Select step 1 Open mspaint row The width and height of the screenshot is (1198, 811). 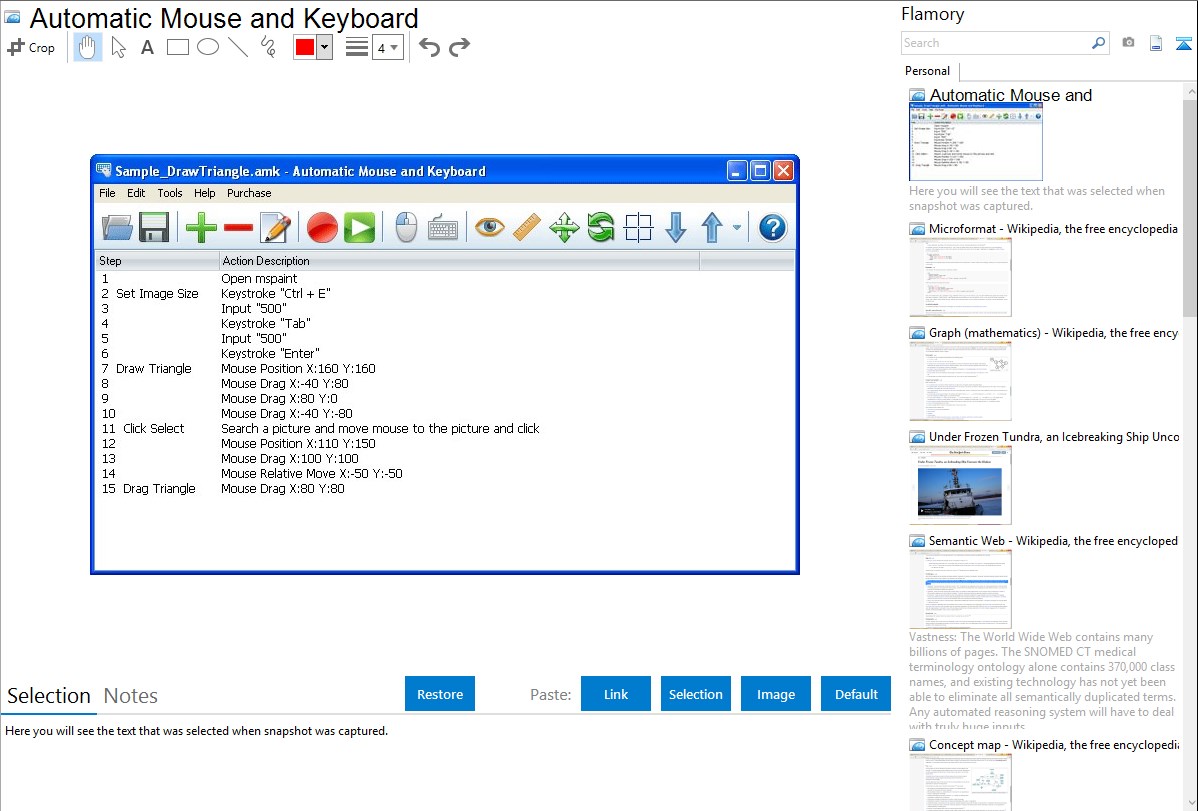[x=445, y=279]
